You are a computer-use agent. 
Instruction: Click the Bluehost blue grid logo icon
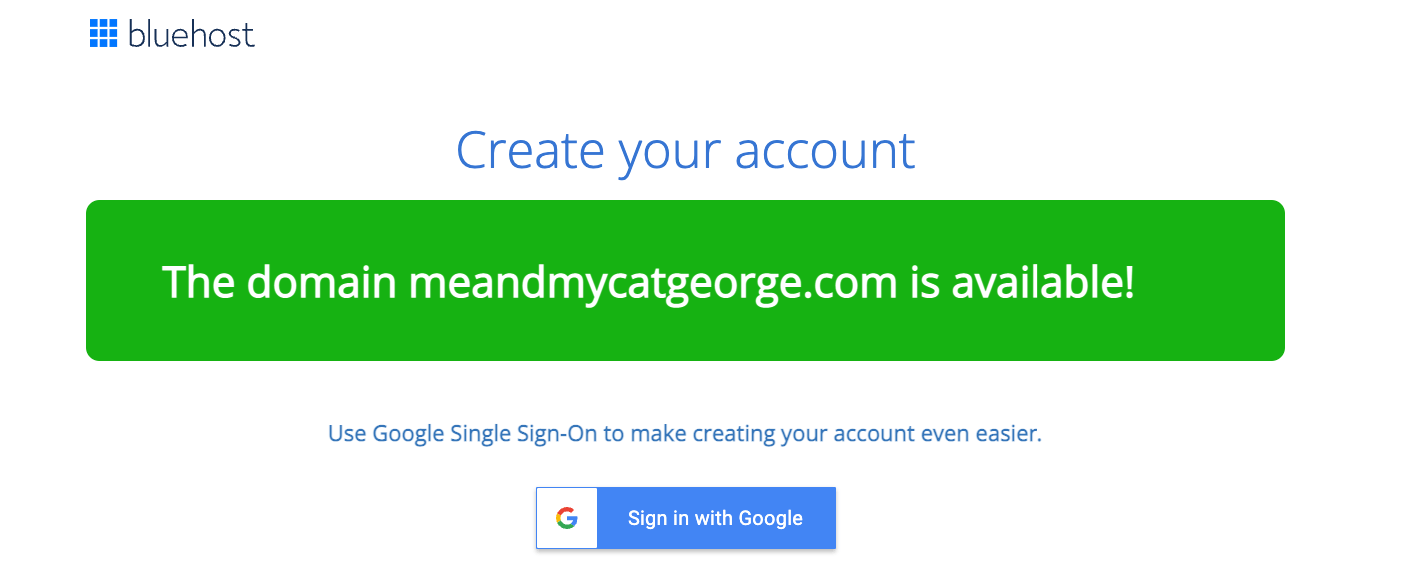click(103, 34)
